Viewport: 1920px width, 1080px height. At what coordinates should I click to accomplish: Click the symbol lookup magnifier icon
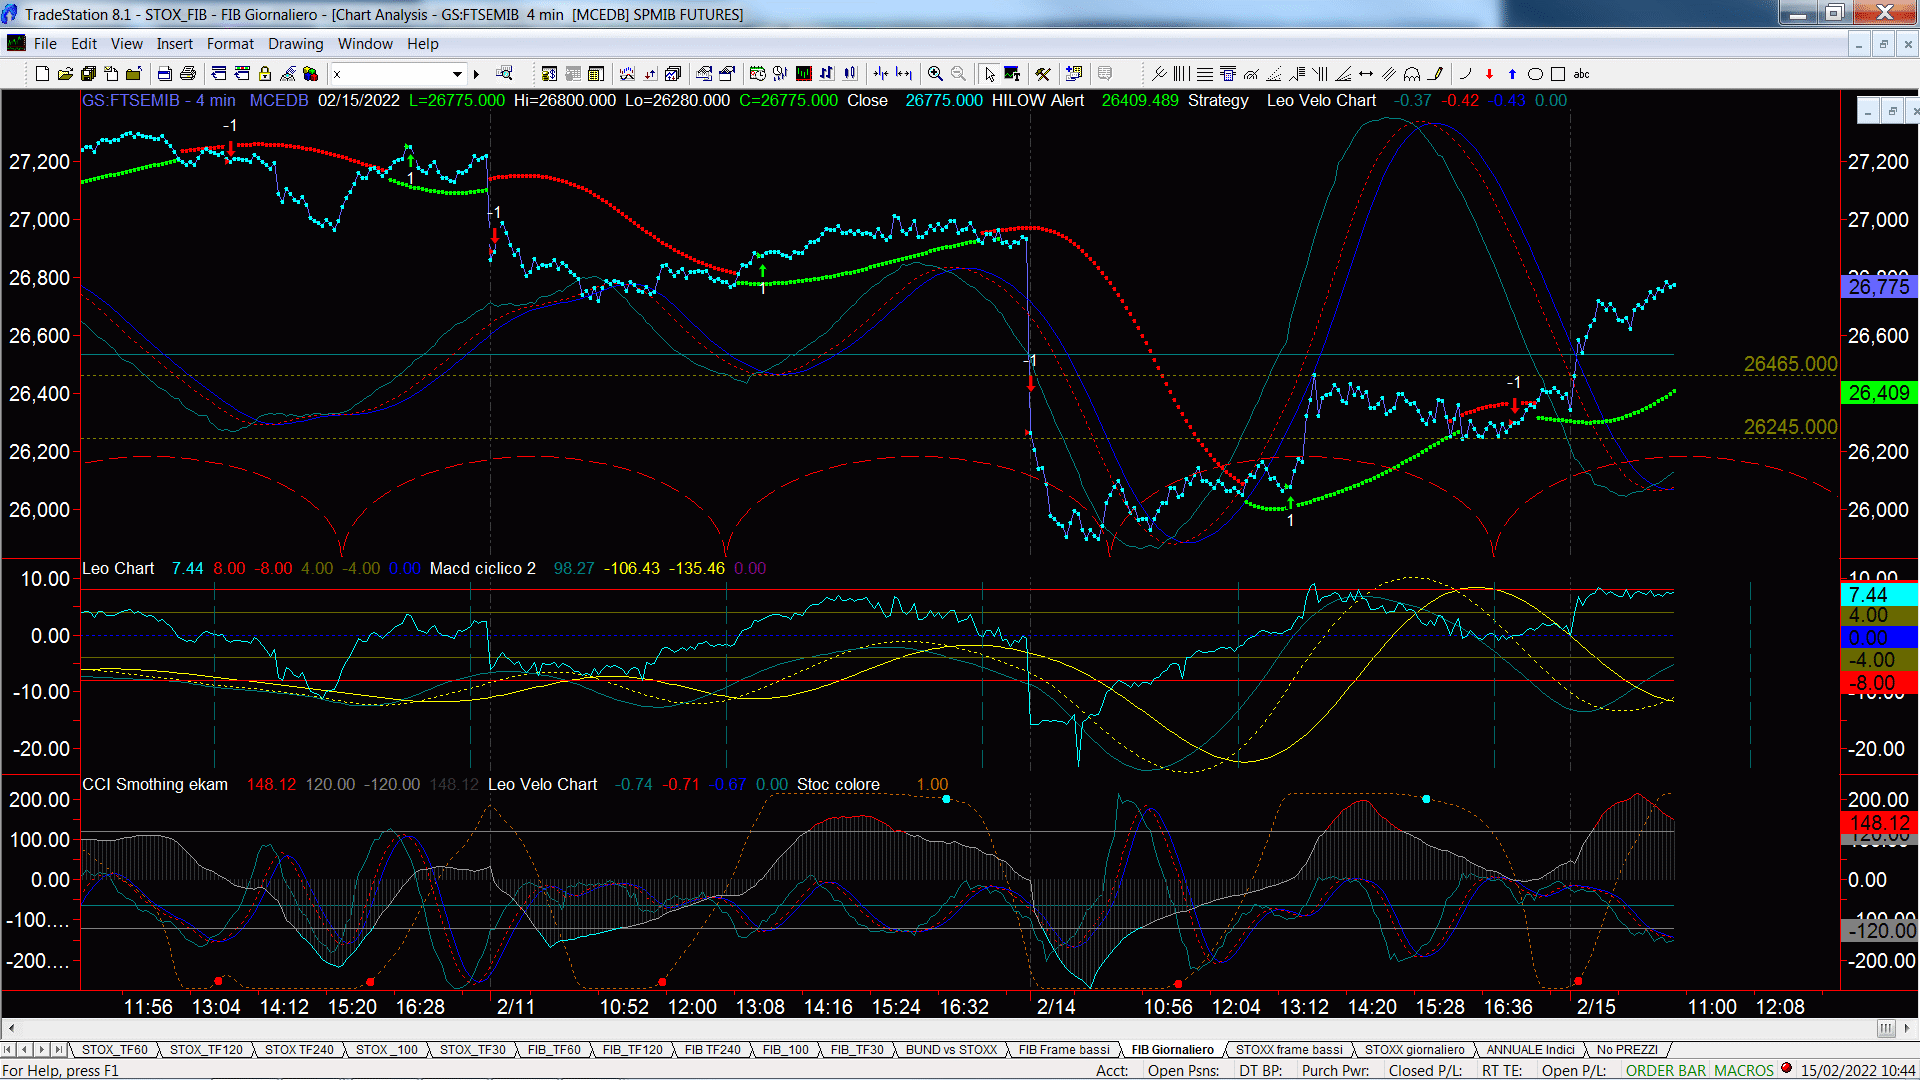click(x=504, y=73)
